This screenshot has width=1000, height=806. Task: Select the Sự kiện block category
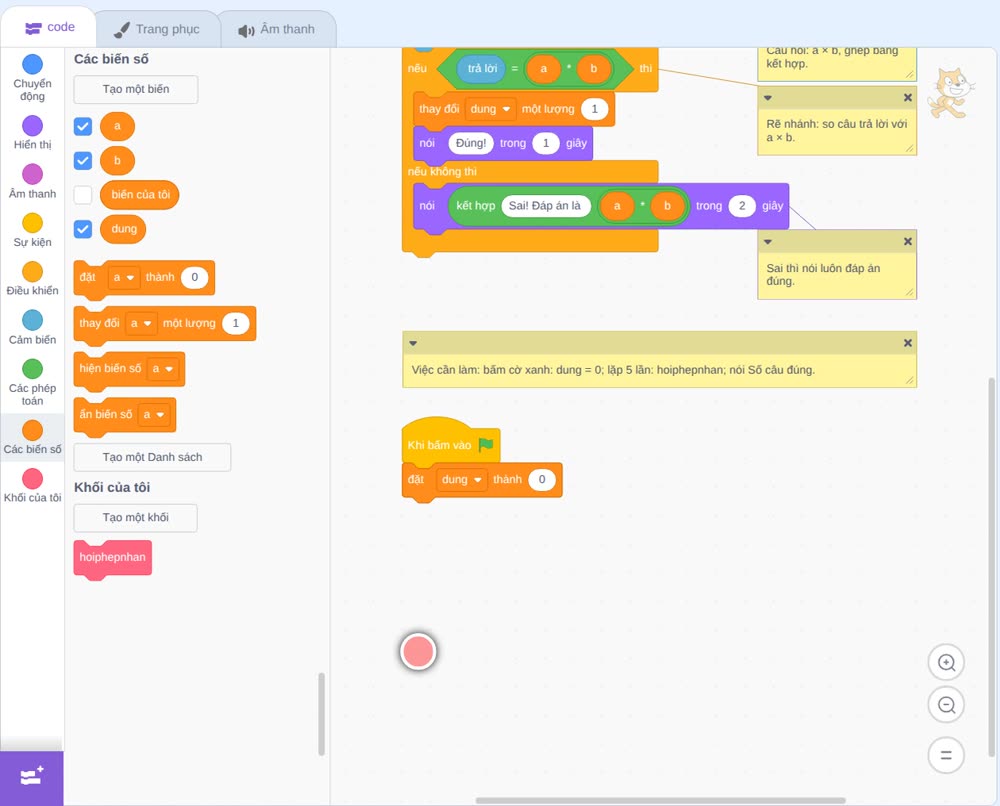click(33, 230)
